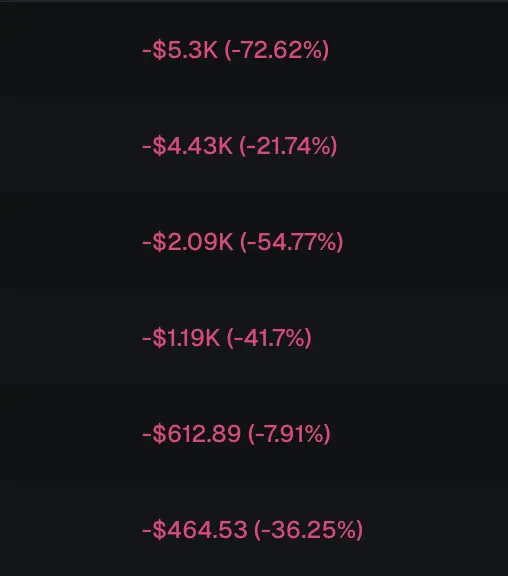This screenshot has height=576, width=508.
Task: Click the -$2.09K loss amount
Action: tap(188, 242)
